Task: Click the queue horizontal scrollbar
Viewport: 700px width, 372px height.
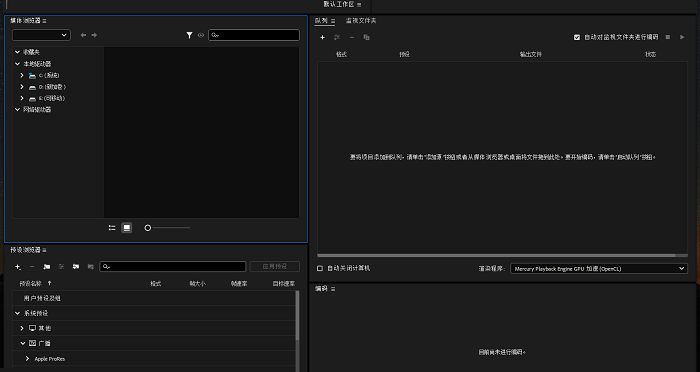Action: point(496,255)
